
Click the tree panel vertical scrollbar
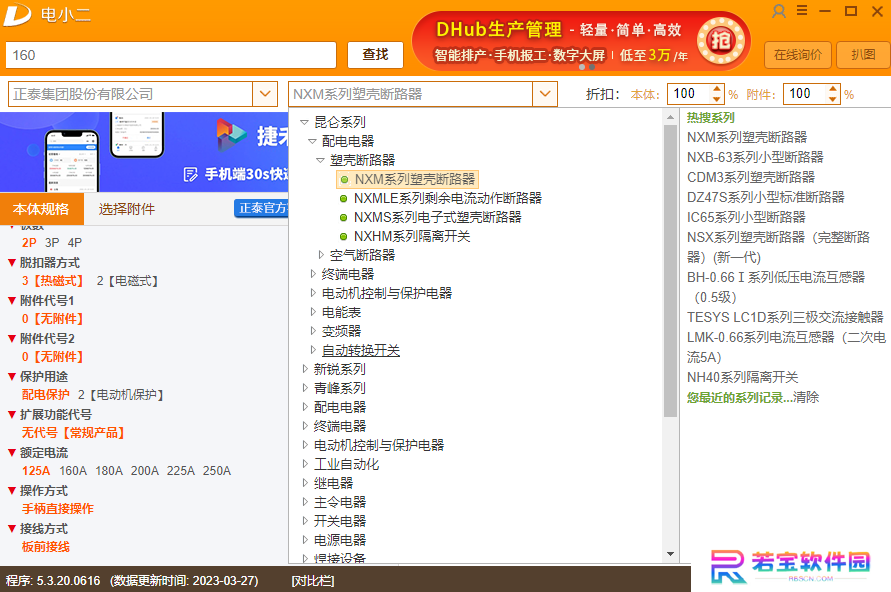point(670,335)
